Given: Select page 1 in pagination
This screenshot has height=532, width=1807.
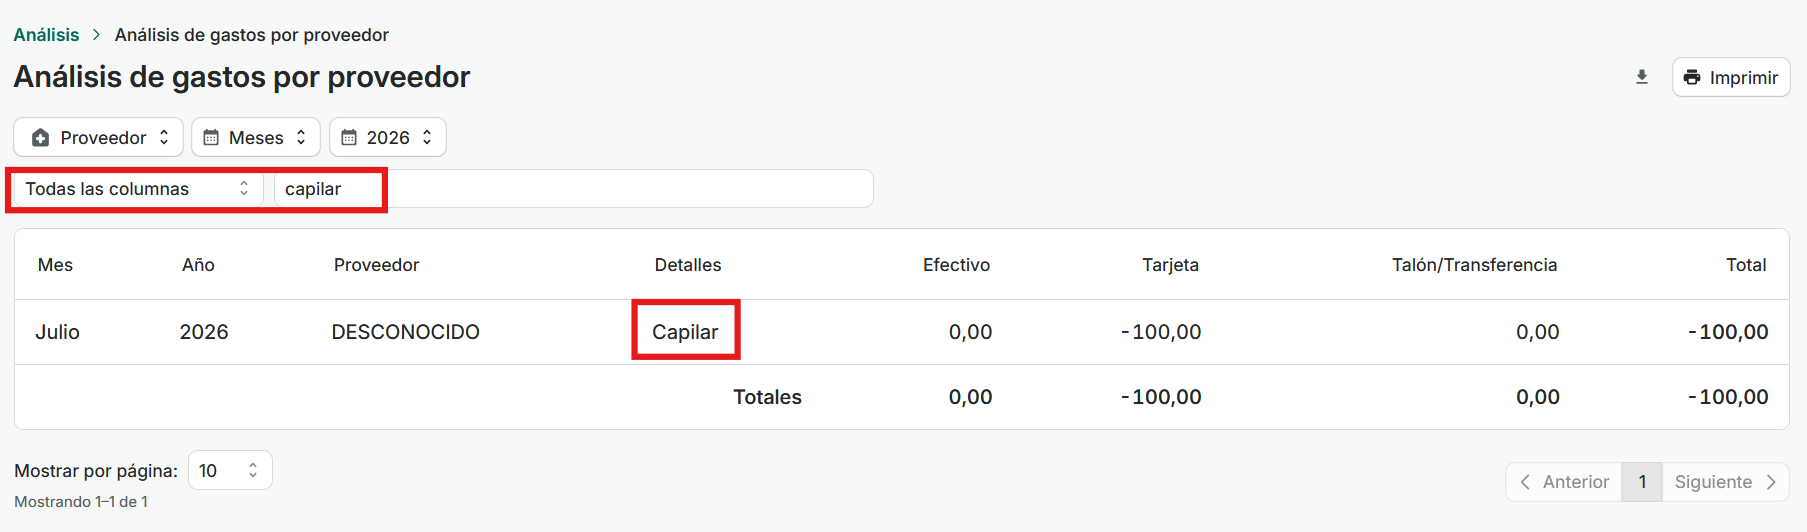Looking at the screenshot, I should [1642, 482].
